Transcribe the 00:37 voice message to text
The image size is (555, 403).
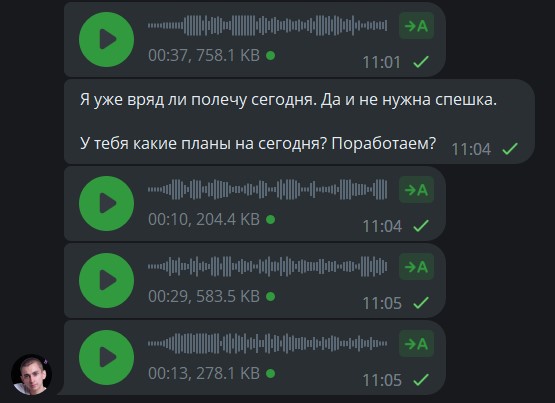pyautogui.click(x=416, y=25)
